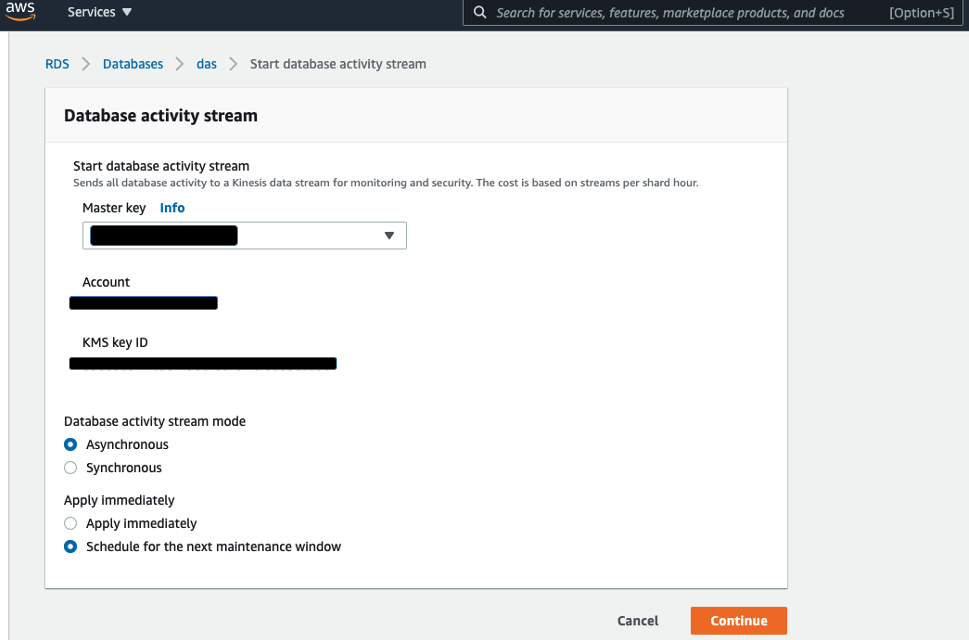Open the Databases breadcrumb link
Image resolution: width=969 pixels, height=640 pixels.
133,64
